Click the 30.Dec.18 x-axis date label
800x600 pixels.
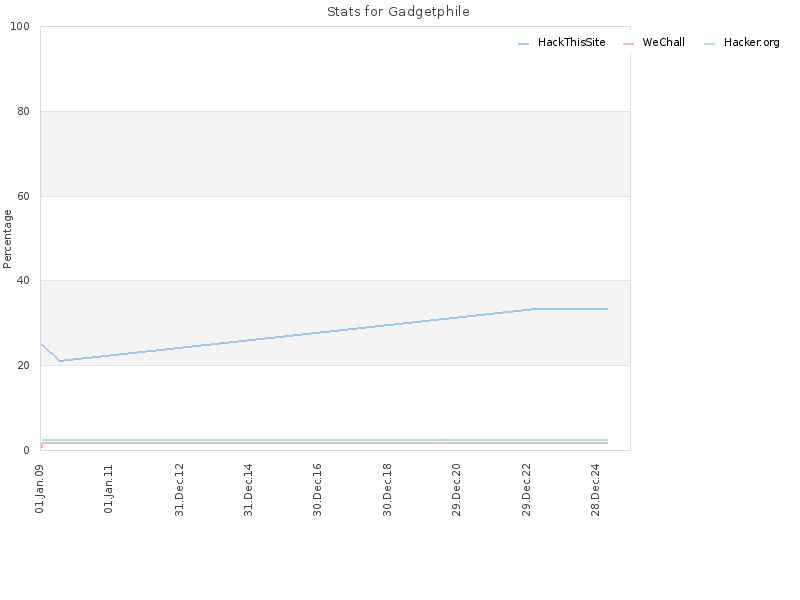(387, 490)
